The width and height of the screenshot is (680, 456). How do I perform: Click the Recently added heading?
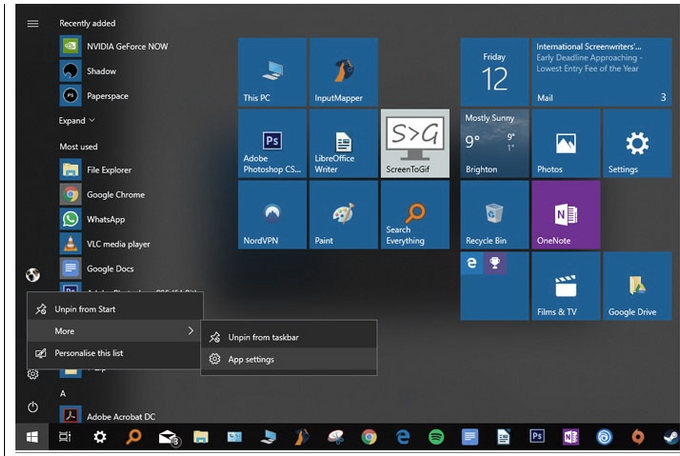(x=87, y=23)
